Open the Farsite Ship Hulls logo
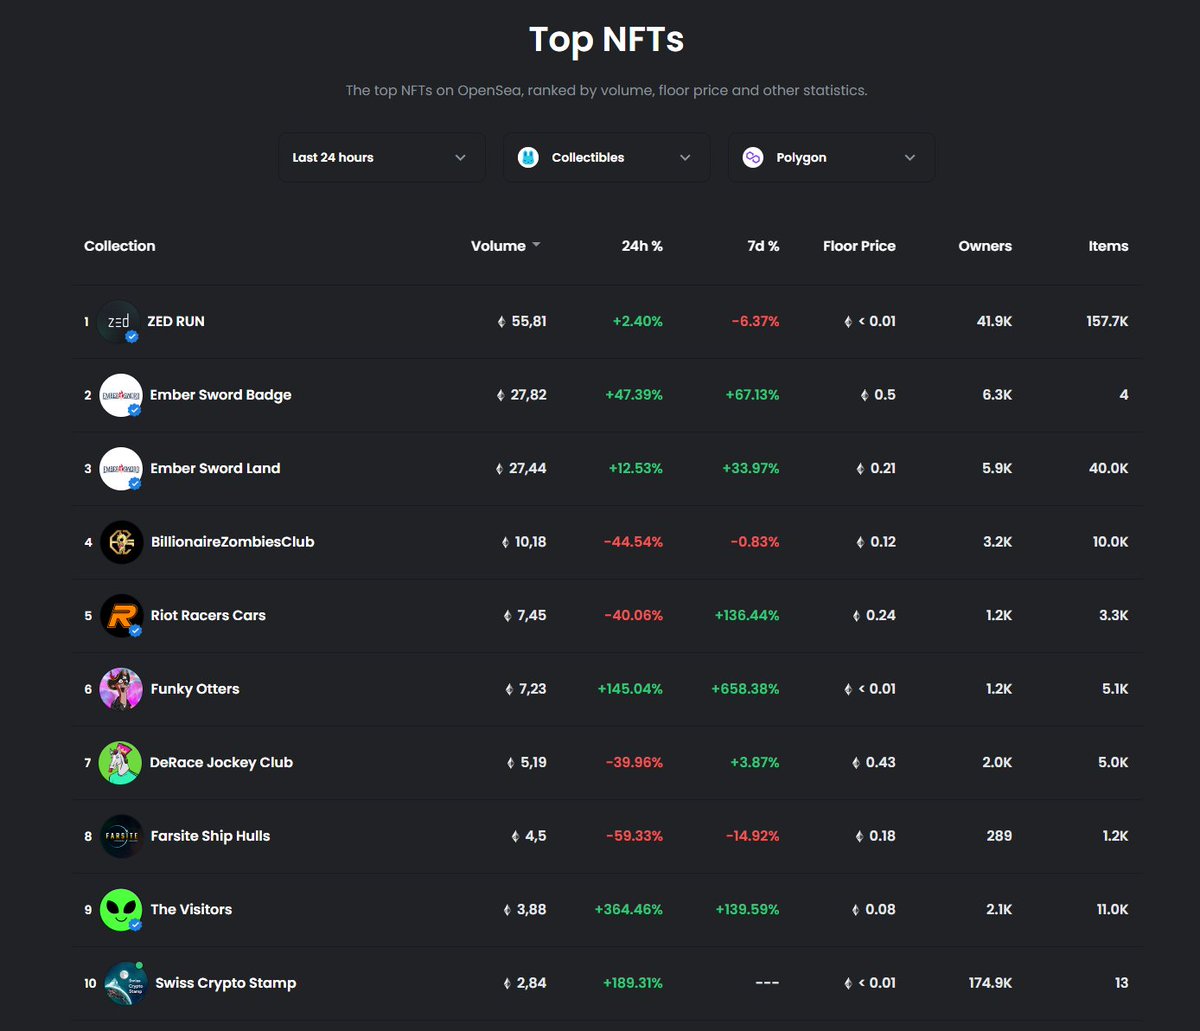Image resolution: width=1200 pixels, height=1031 pixels. click(120, 835)
